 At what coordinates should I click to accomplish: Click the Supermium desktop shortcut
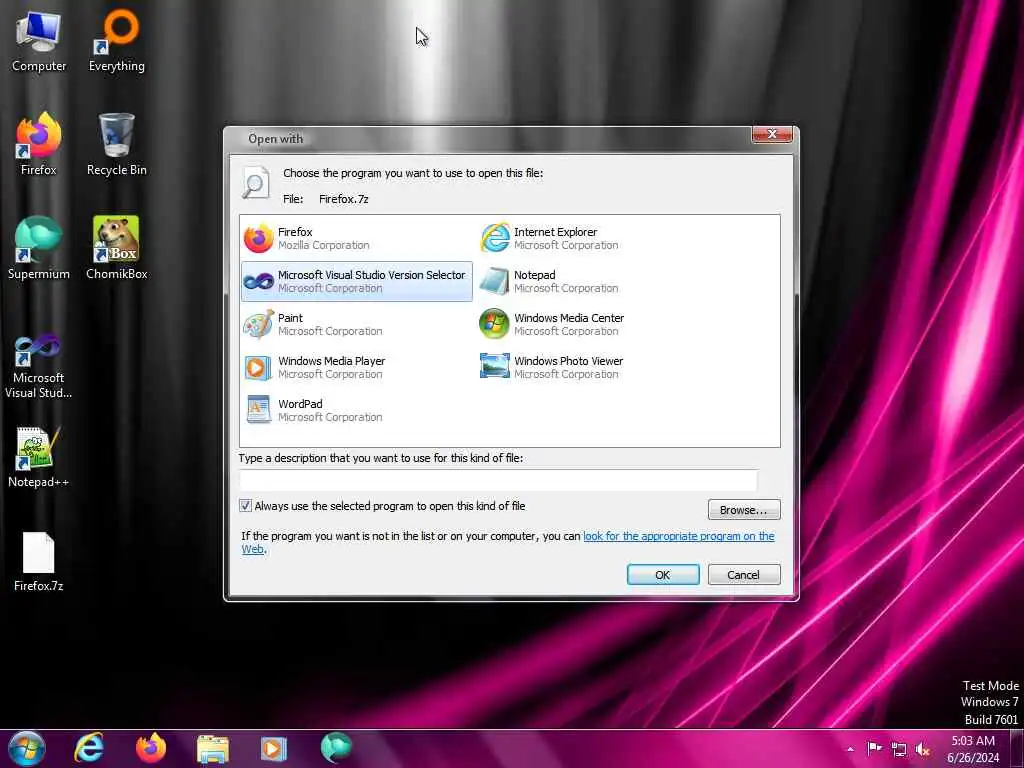(39, 248)
